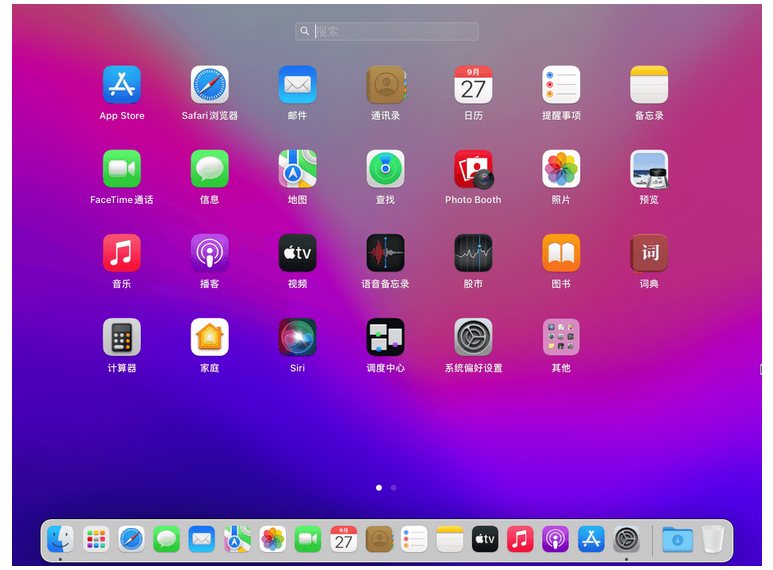
Task: Start FaceTime通话 from Launchpad
Action: pyautogui.click(x=122, y=169)
